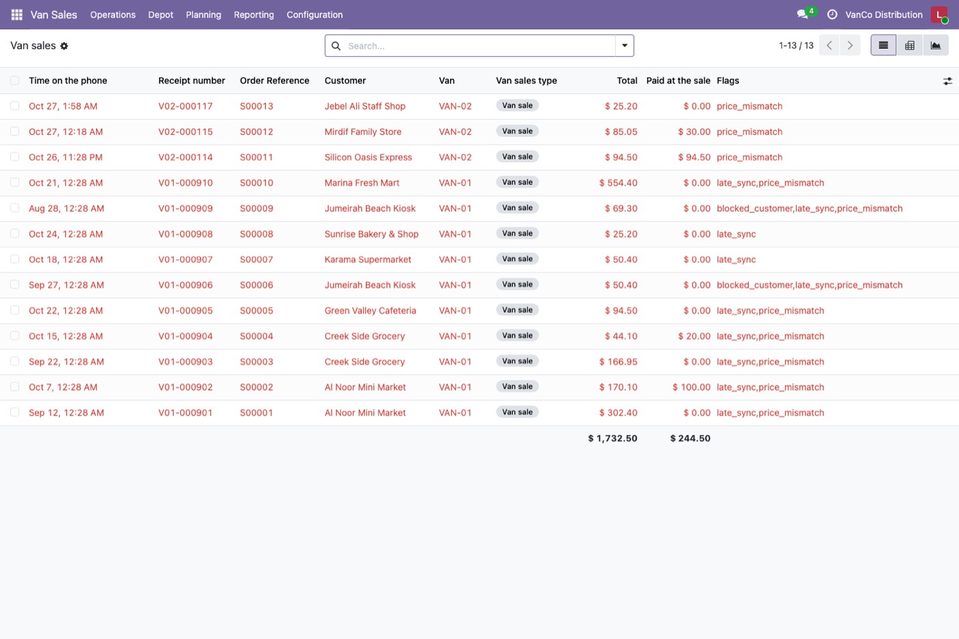Click the Oct 15, 12:28 AM time cell

pyautogui.click(x=66, y=336)
